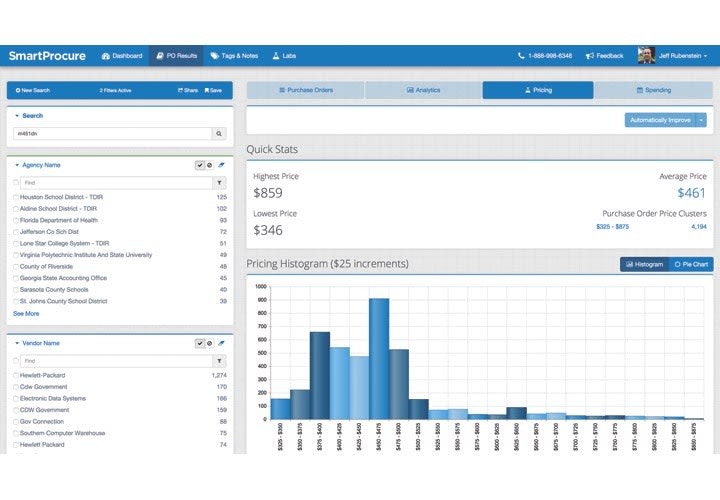Image resolution: width=720 pixels, height=500 pixels.
Task: Select all agencies with the checkmark icon
Action: pos(200,165)
